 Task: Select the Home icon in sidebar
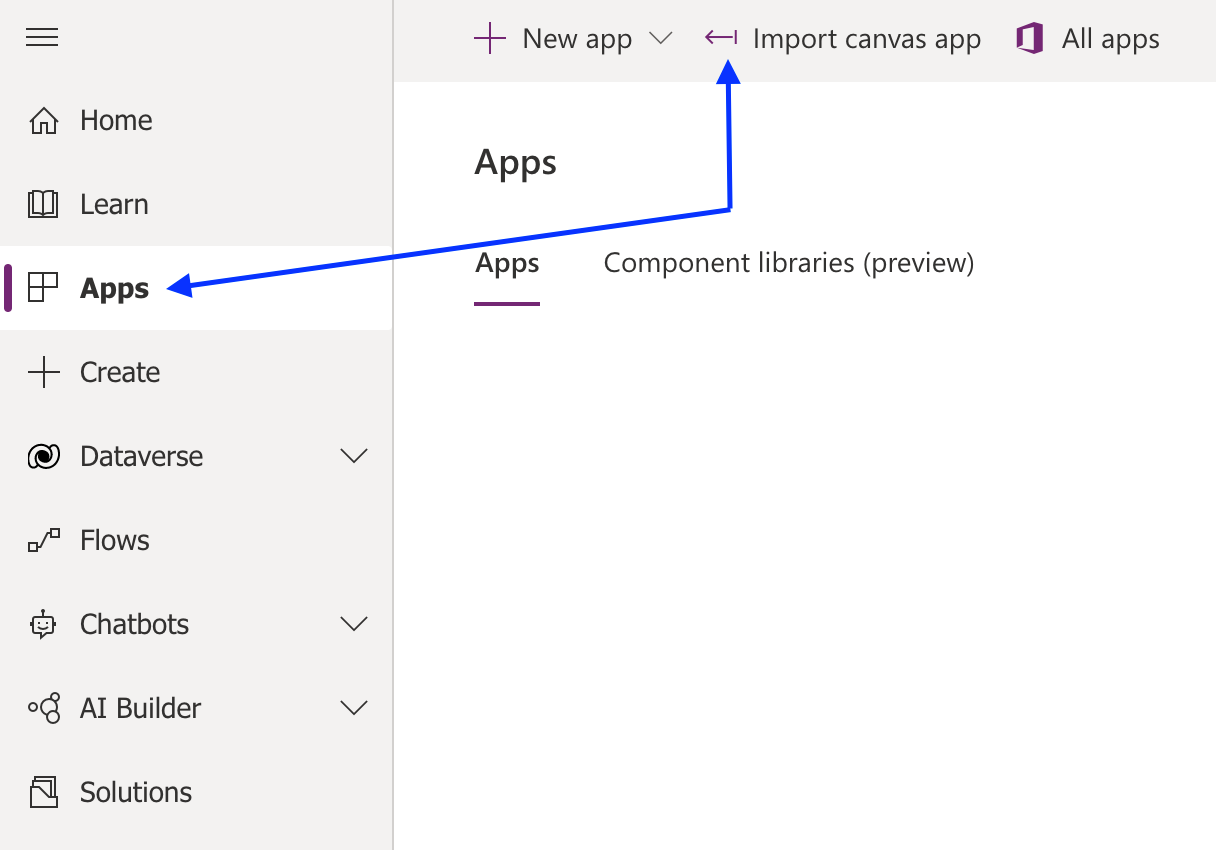[44, 119]
